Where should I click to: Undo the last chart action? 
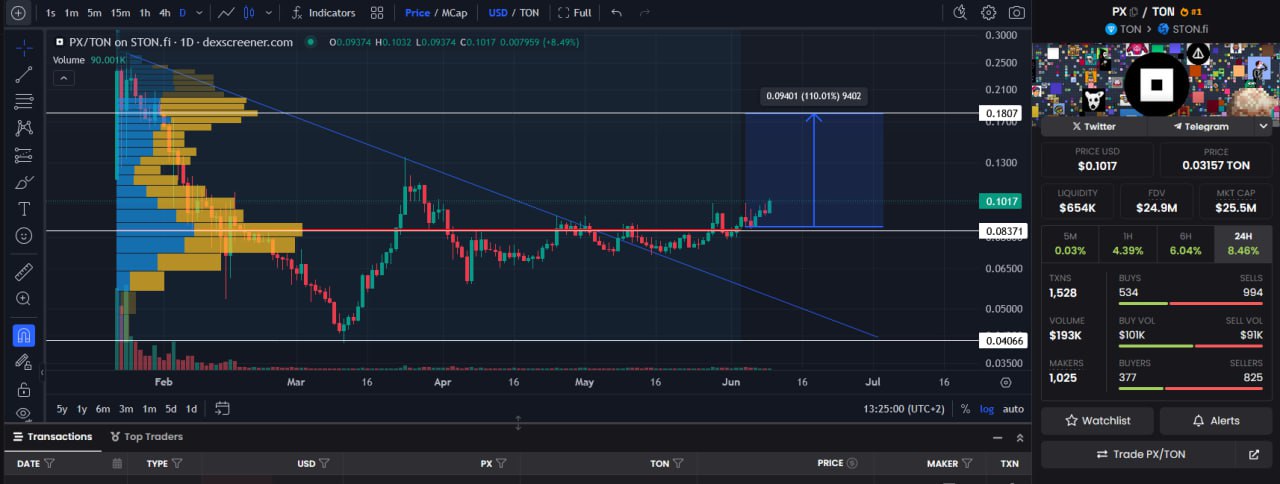point(616,13)
